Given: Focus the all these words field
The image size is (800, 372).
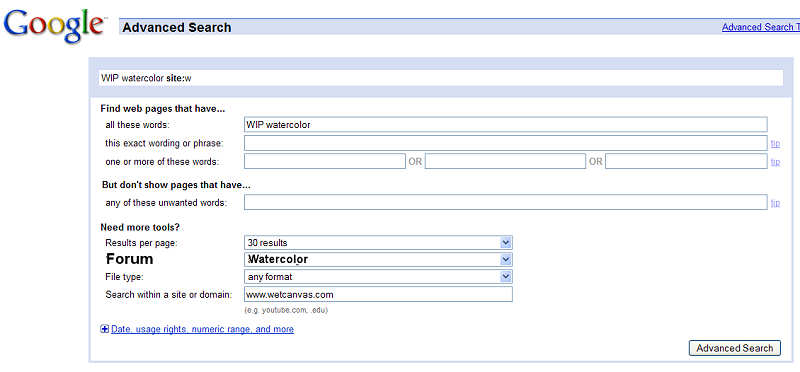Looking at the screenshot, I should click(x=506, y=125).
